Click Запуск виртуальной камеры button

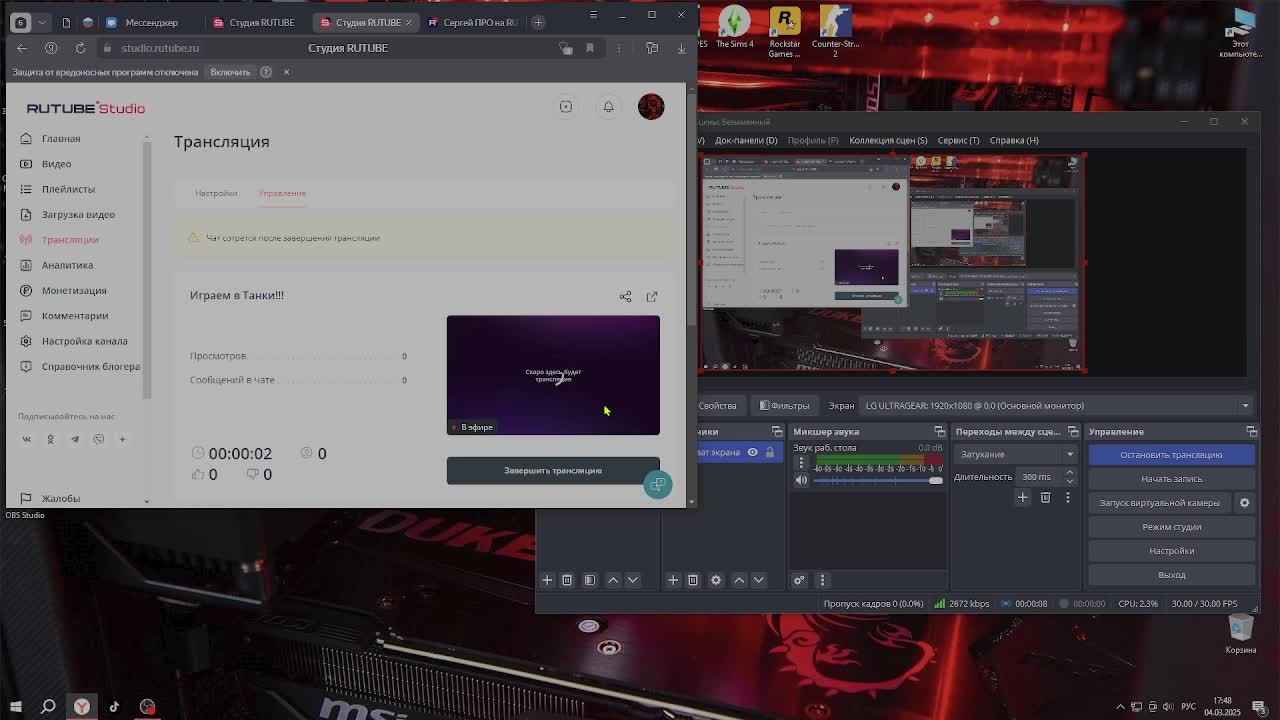click(1160, 503)
